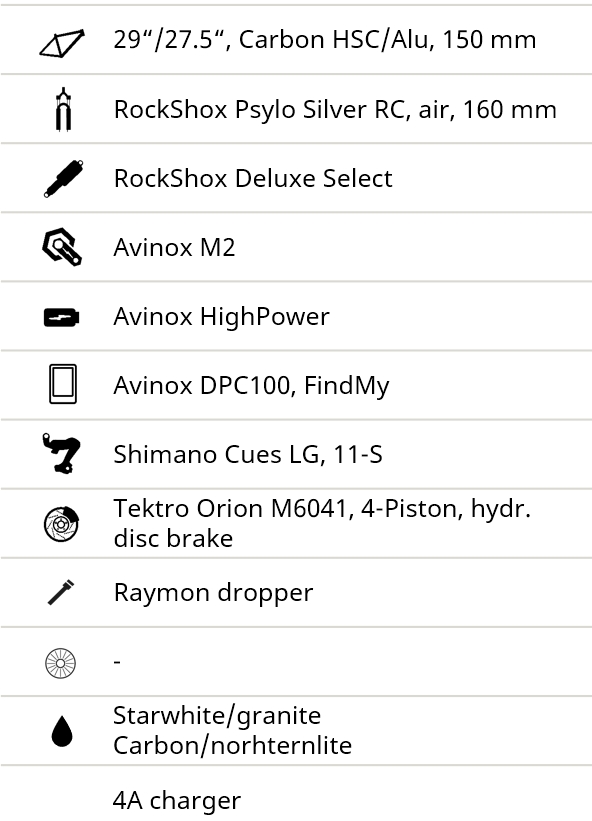592x821 pixels.
Task: Click the Shimano Cues LG, 11-S text
Action: [x=248, y=454]
